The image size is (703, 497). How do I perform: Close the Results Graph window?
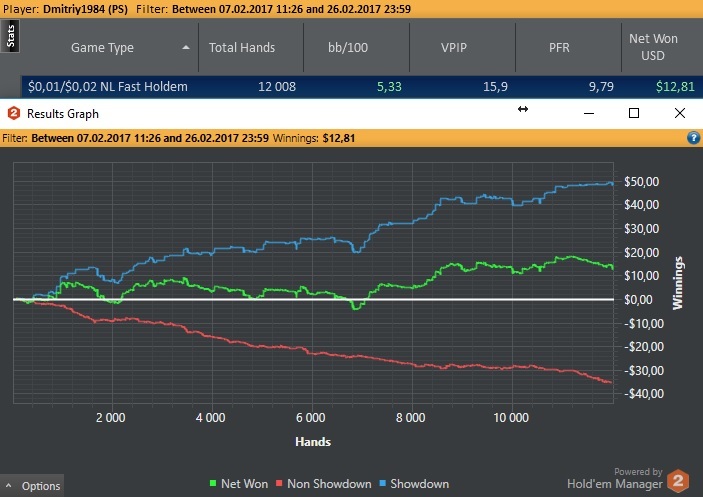click(x=680, y=113)
